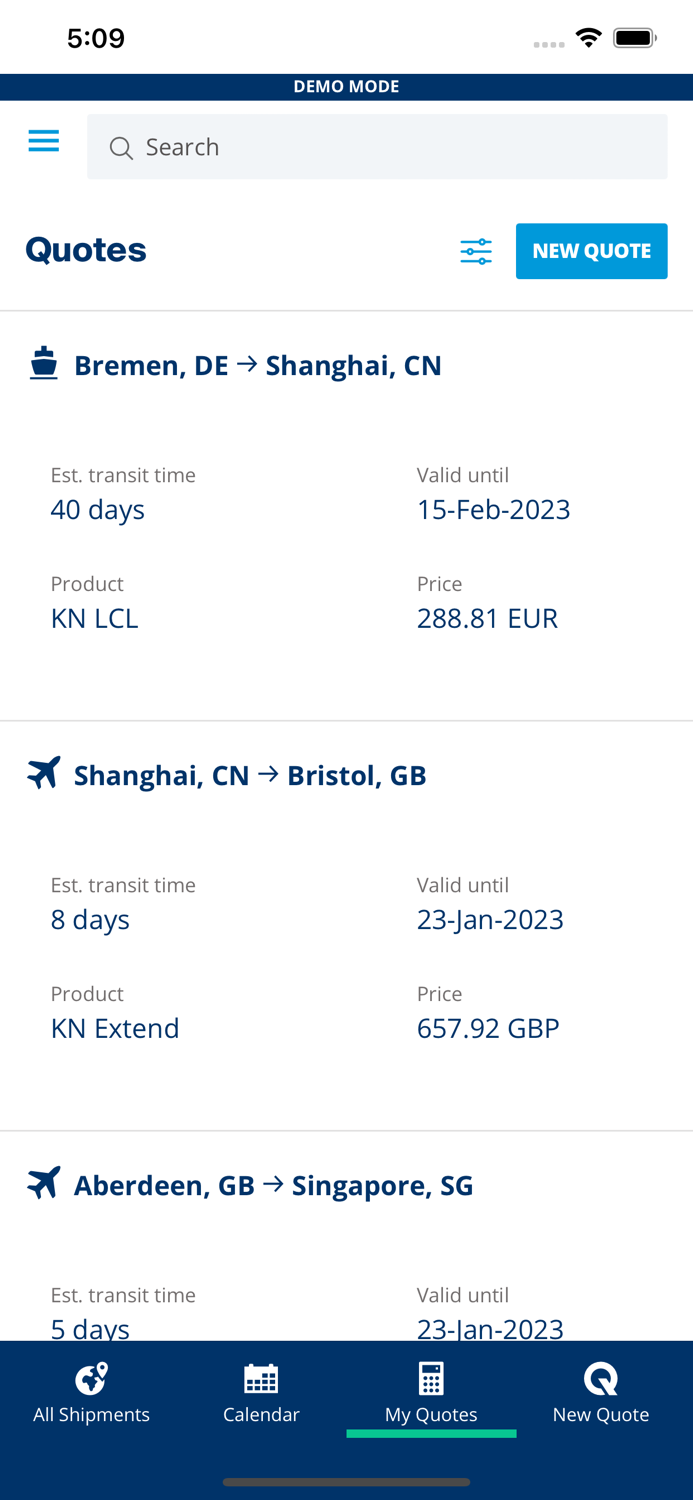Screen dimensions: 693x1500
Task: Tap the ship icon for the Bremen quote
Action: pos(44,364)
